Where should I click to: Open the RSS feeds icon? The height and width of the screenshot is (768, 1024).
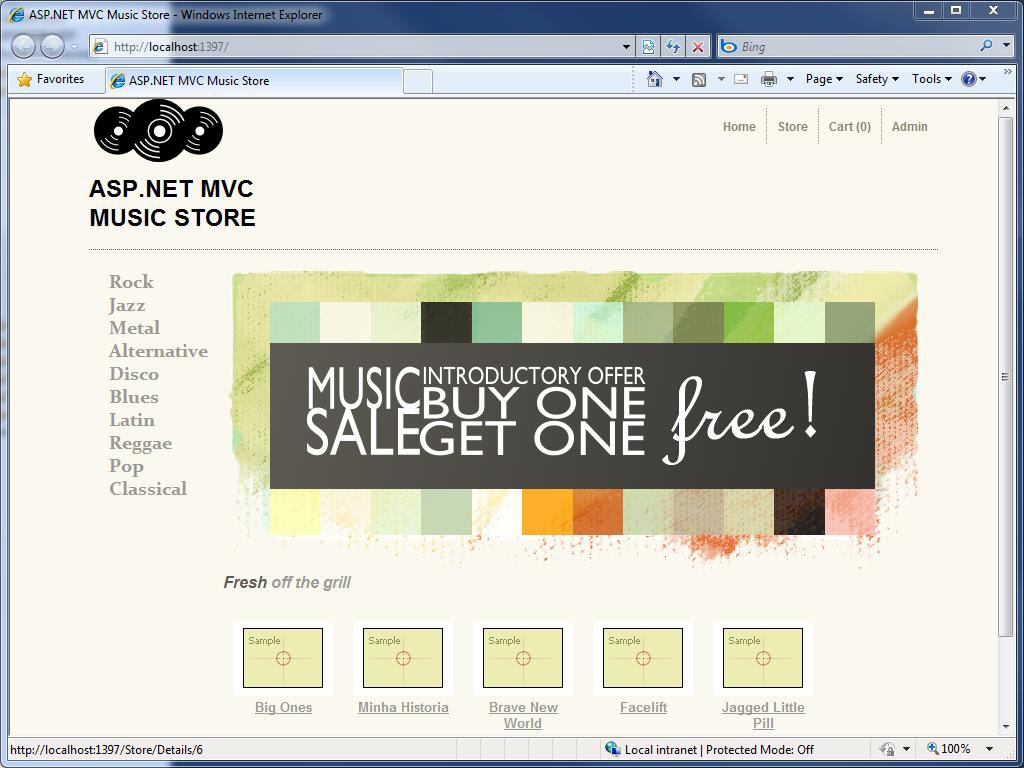[x=699, y=78]
